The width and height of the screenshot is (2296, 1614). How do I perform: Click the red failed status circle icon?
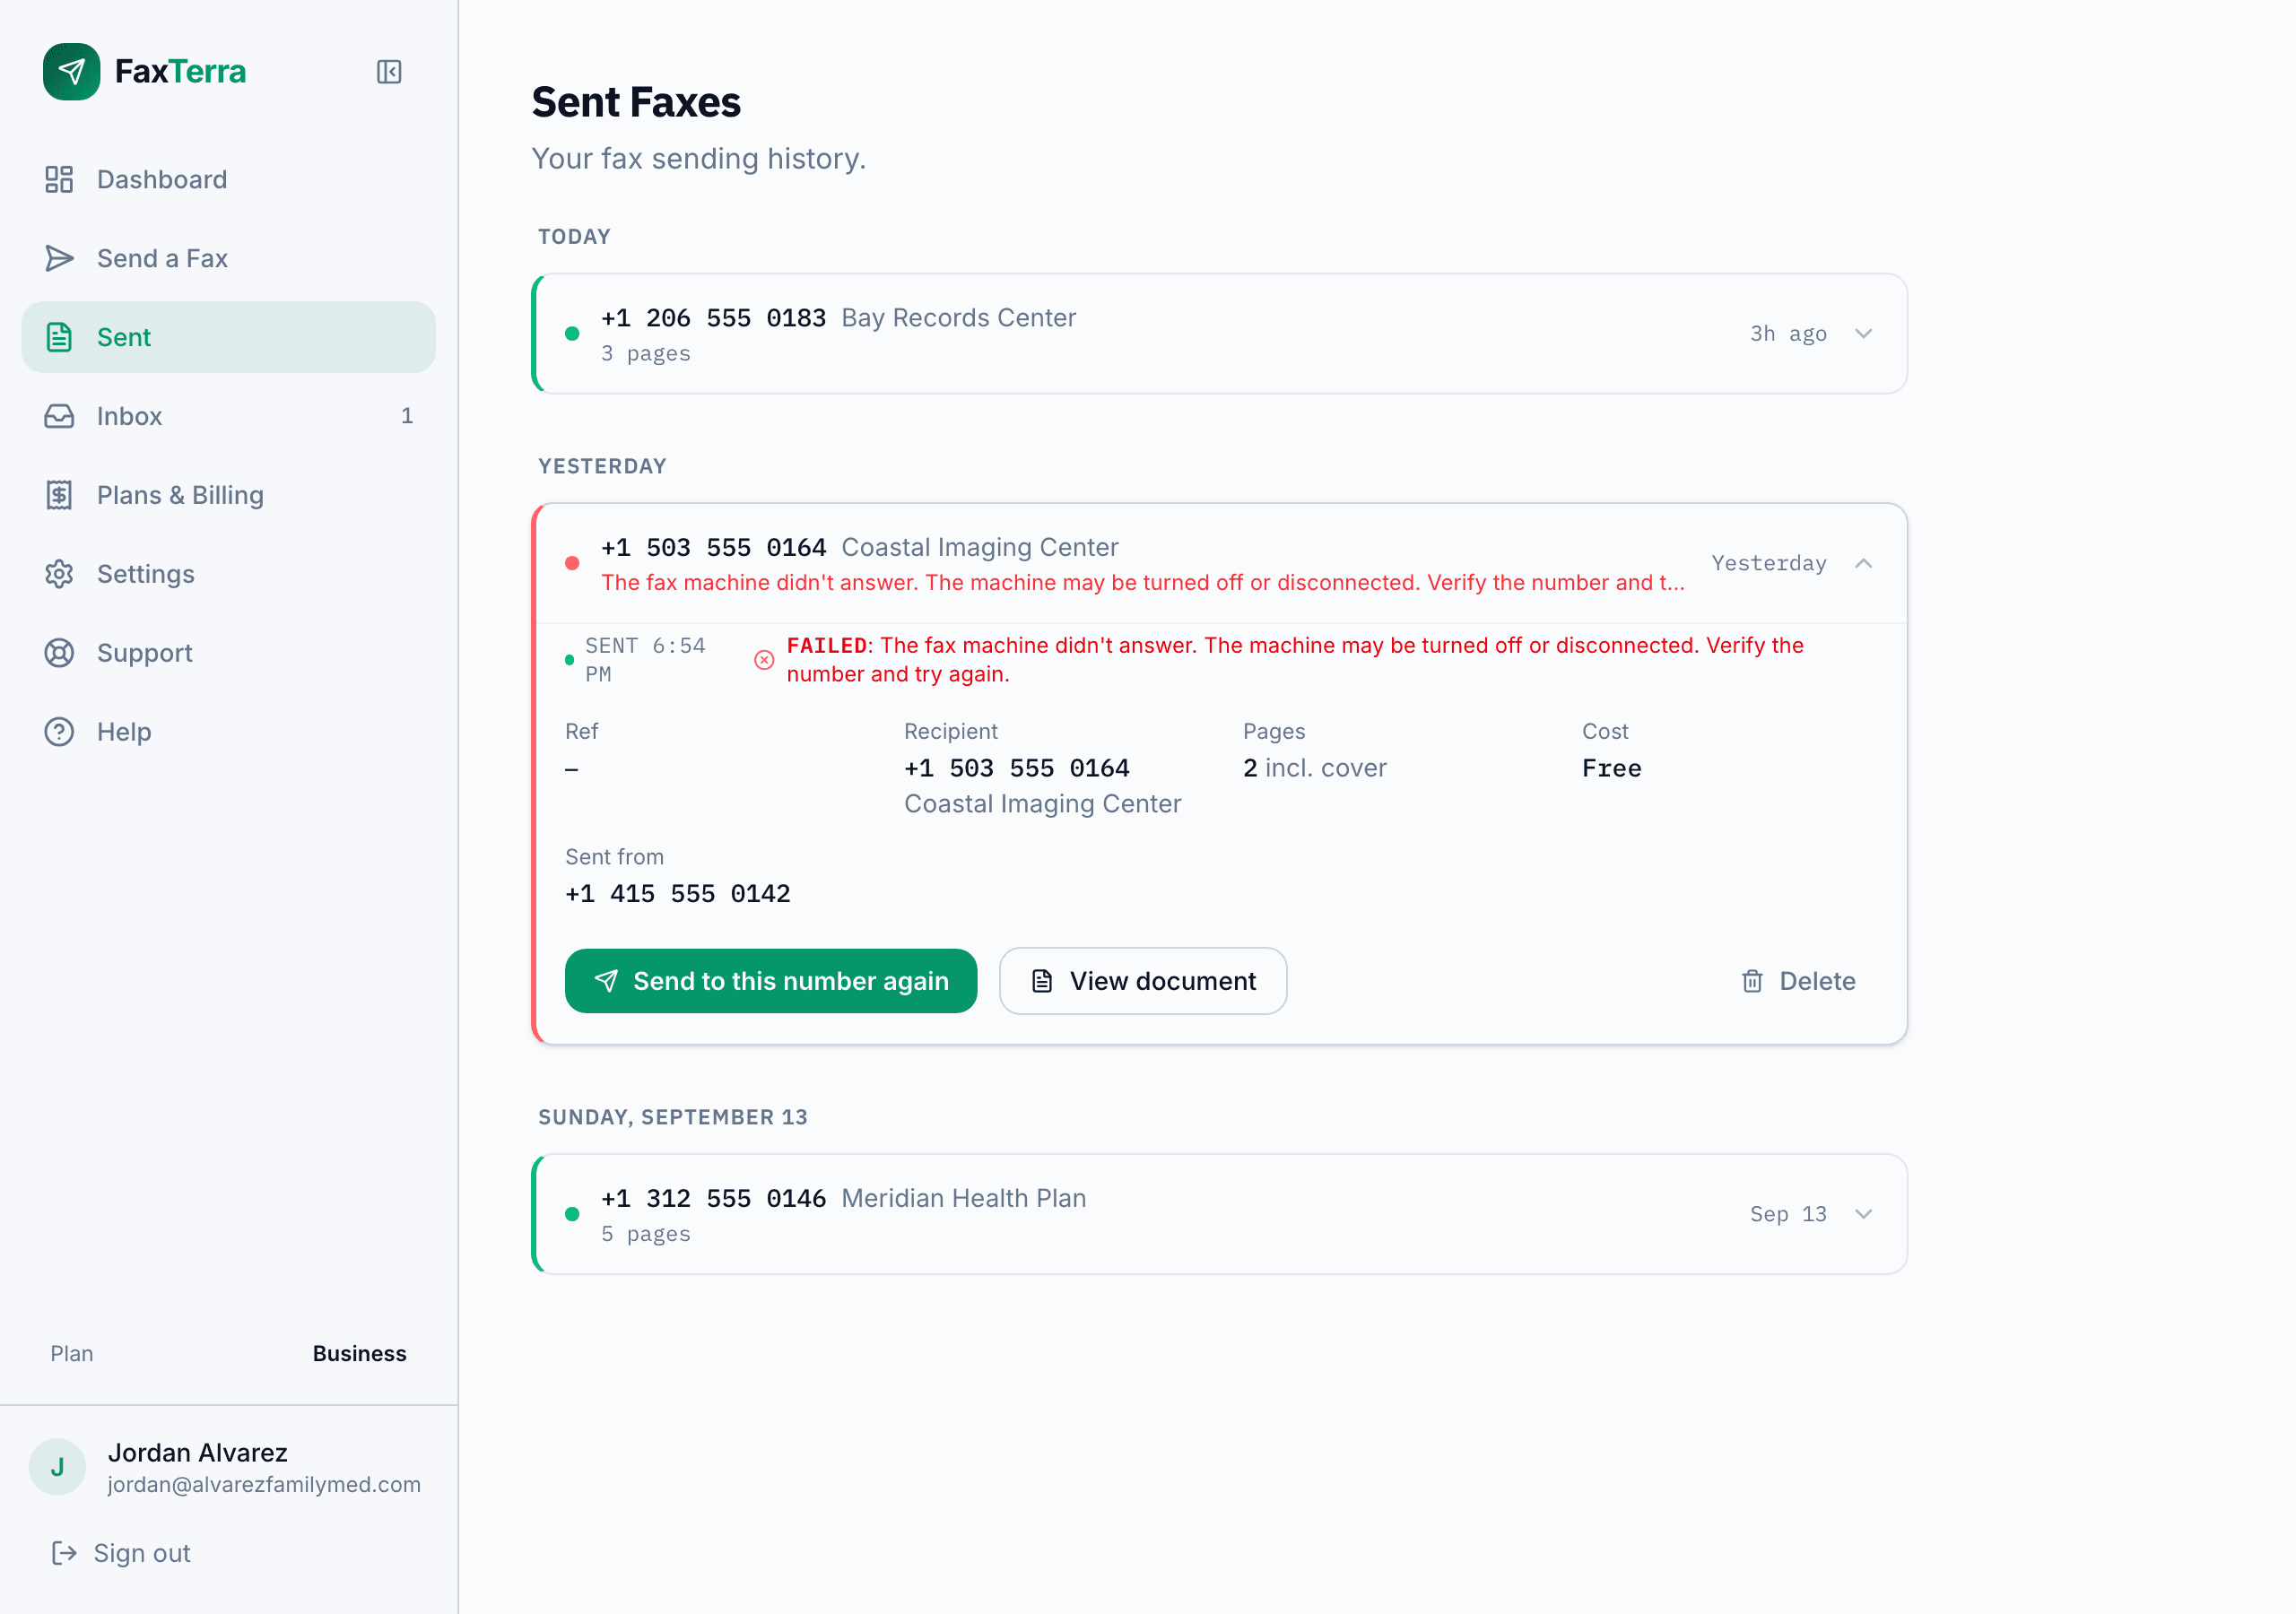pyautogui.click(x=764, y=660)
